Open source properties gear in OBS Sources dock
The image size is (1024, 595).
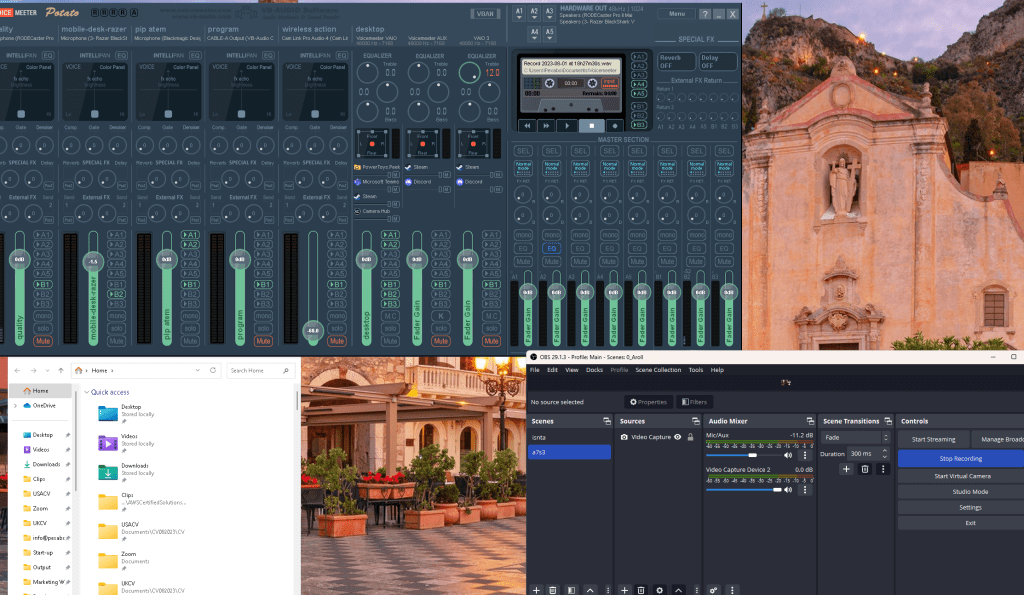(x=660, y=590)
